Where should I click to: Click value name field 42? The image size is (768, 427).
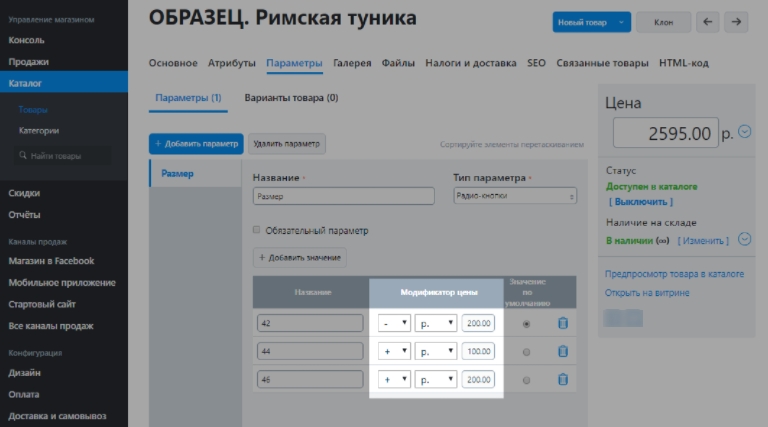point(310,323)
